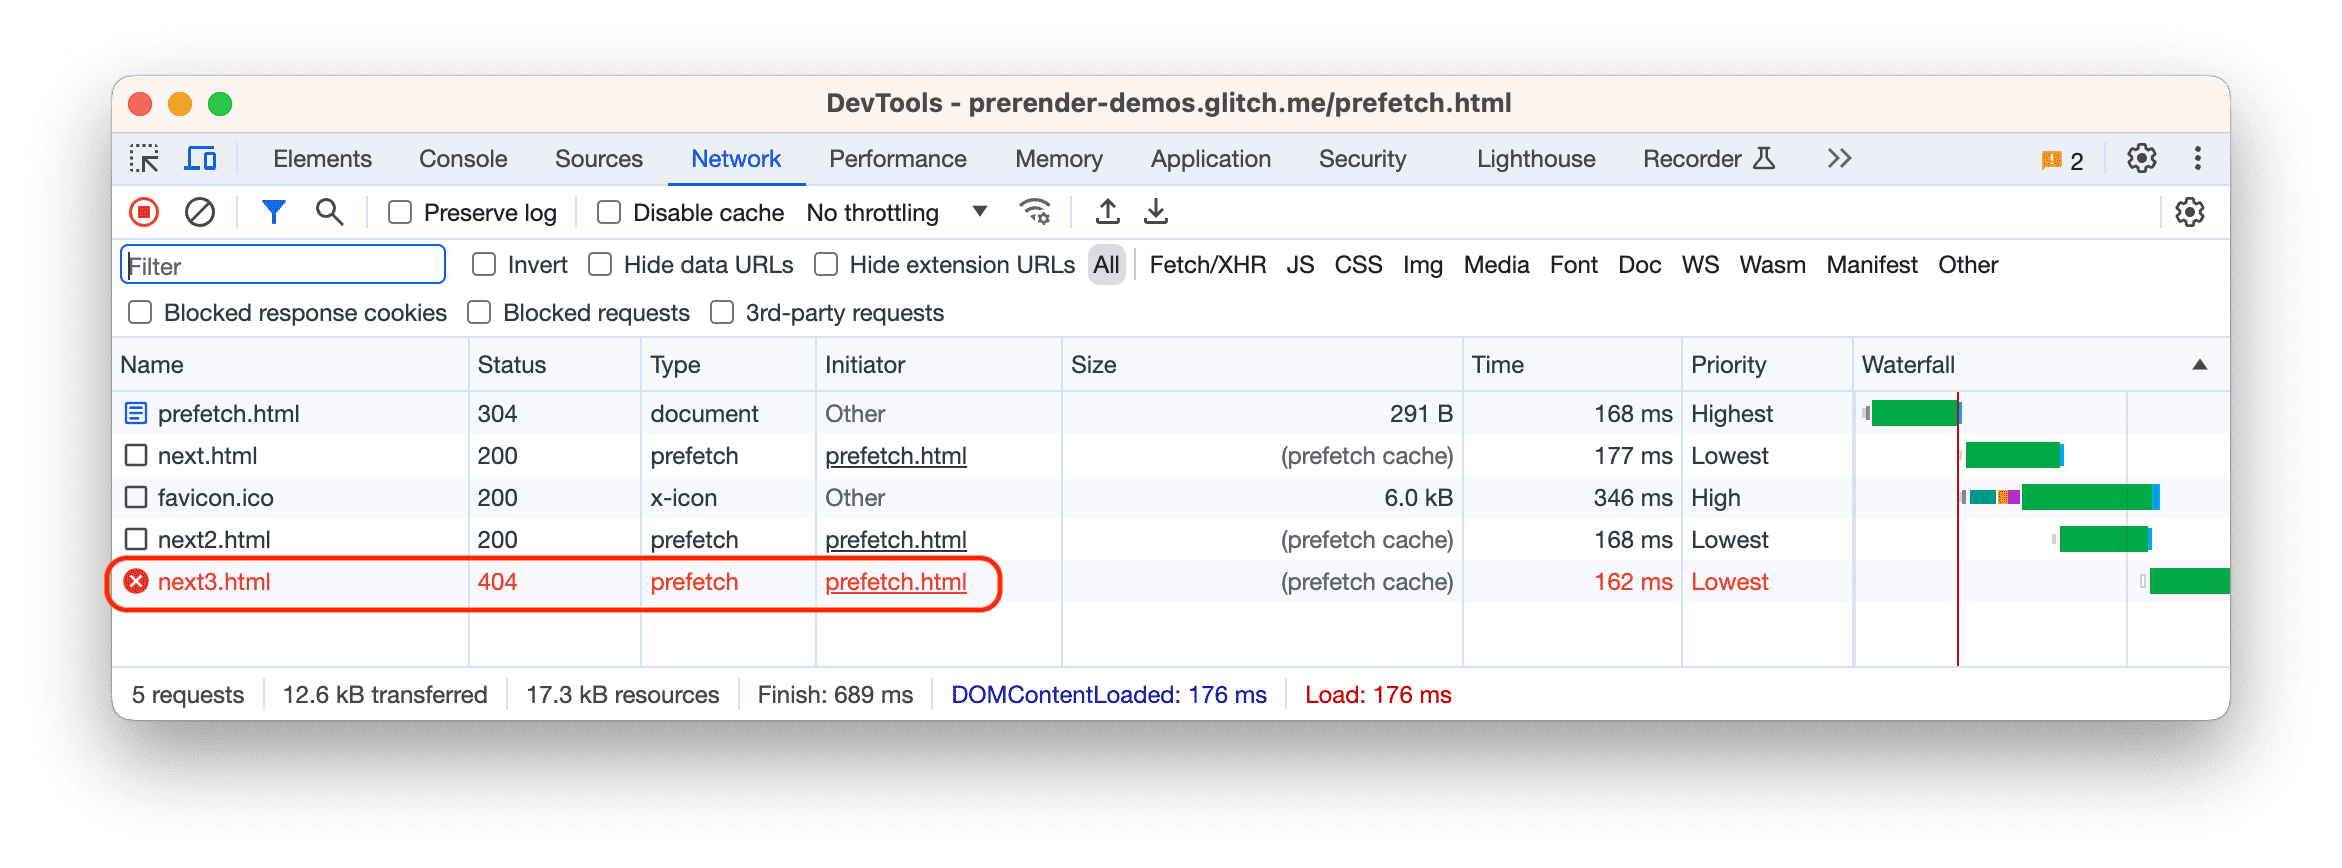
Task: Select the Fetch/XHR filter type
Action: [x=1207, y=265]
